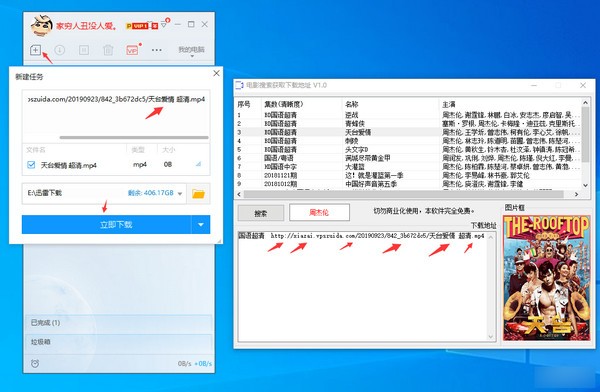
Task: Uncheck the 天台爱情 超清.mp4 file checkbox
Action: coord(31,165)
